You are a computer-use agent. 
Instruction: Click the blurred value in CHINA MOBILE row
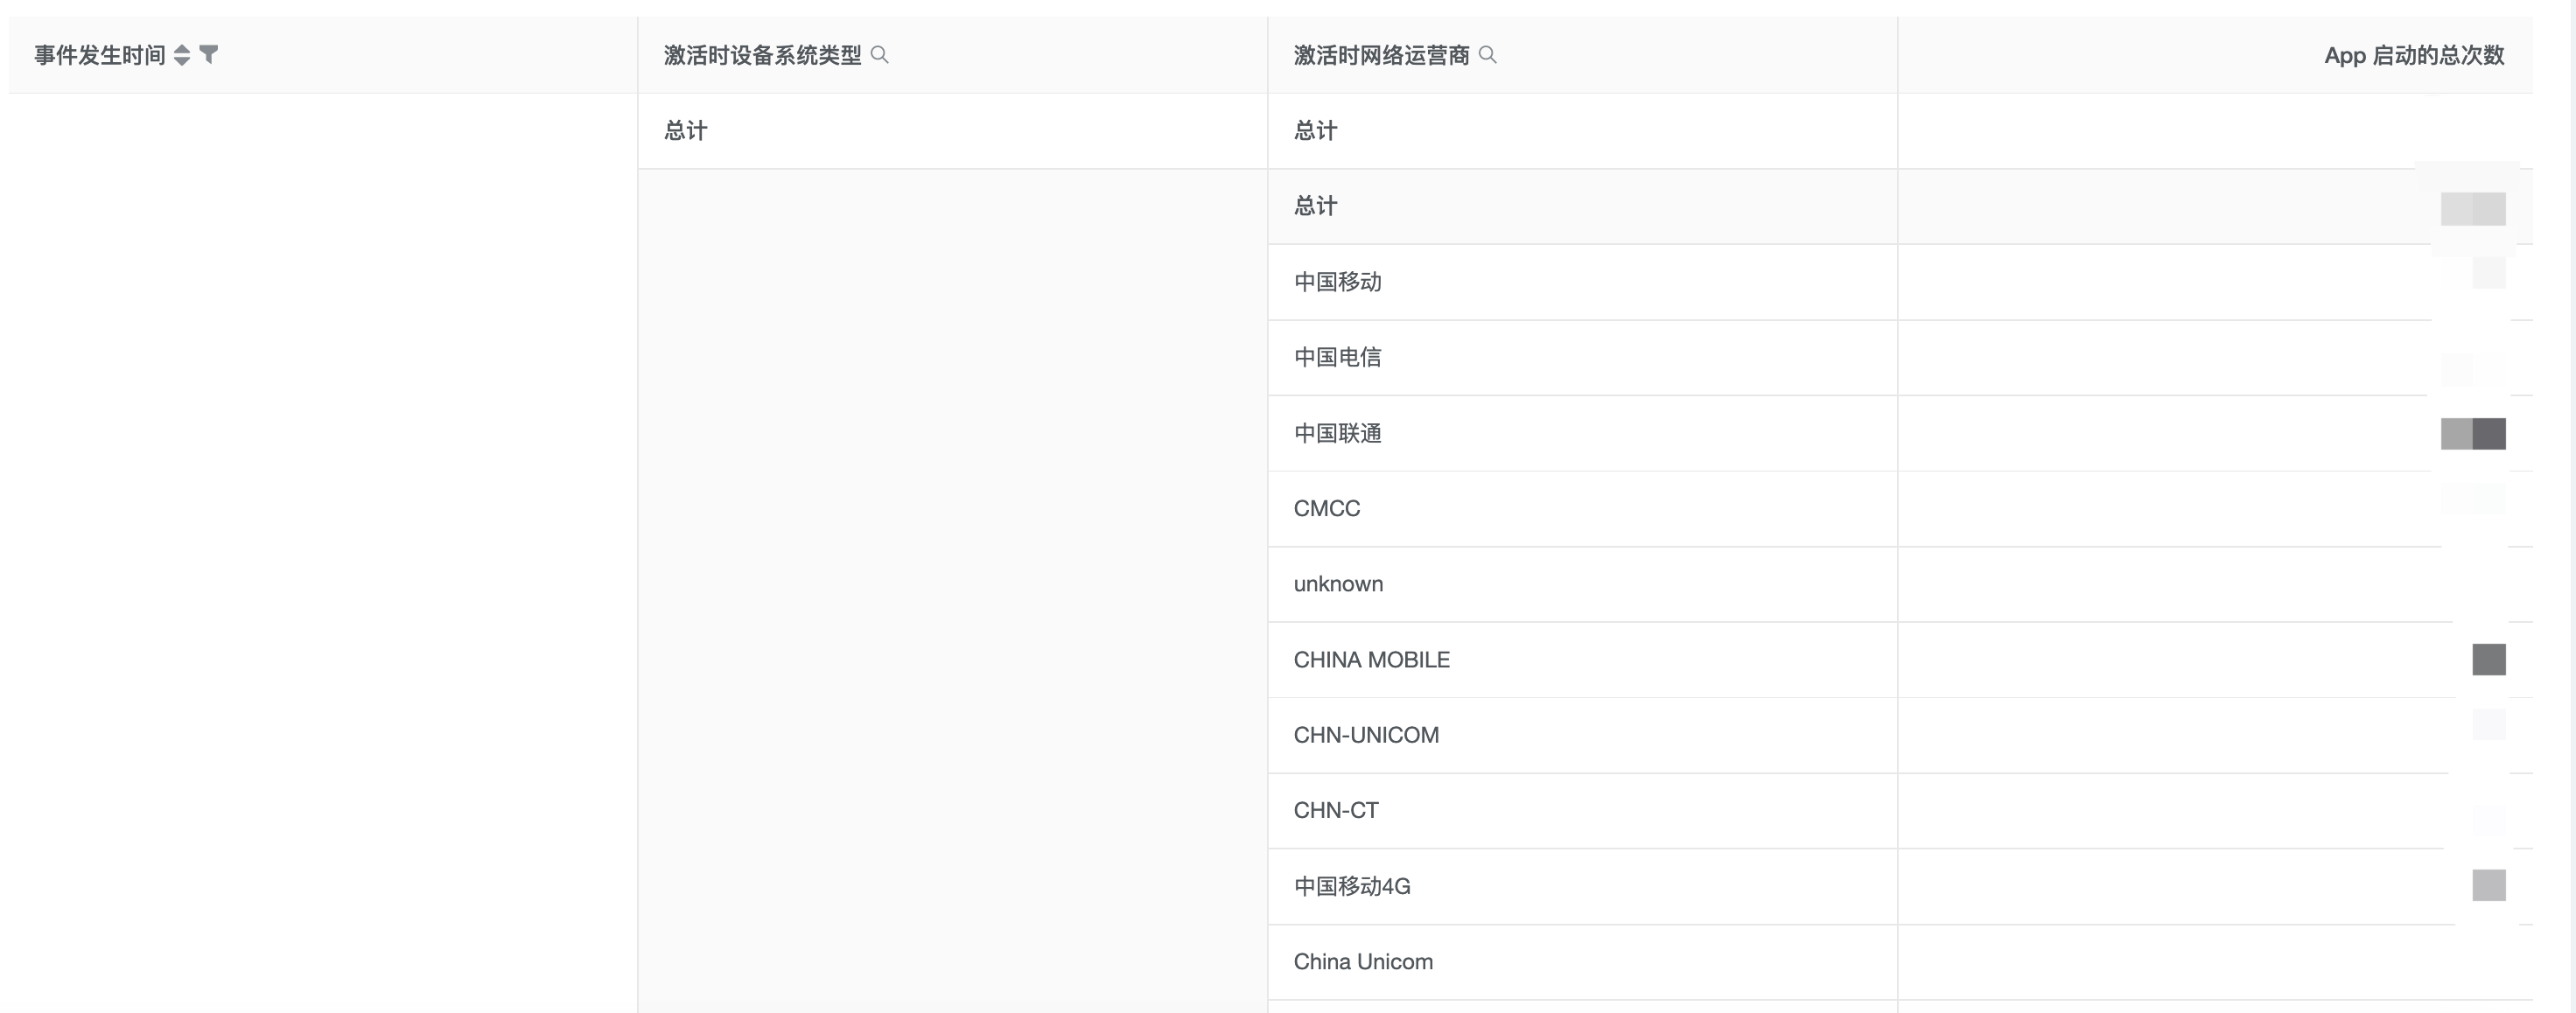coord(2489,660)
